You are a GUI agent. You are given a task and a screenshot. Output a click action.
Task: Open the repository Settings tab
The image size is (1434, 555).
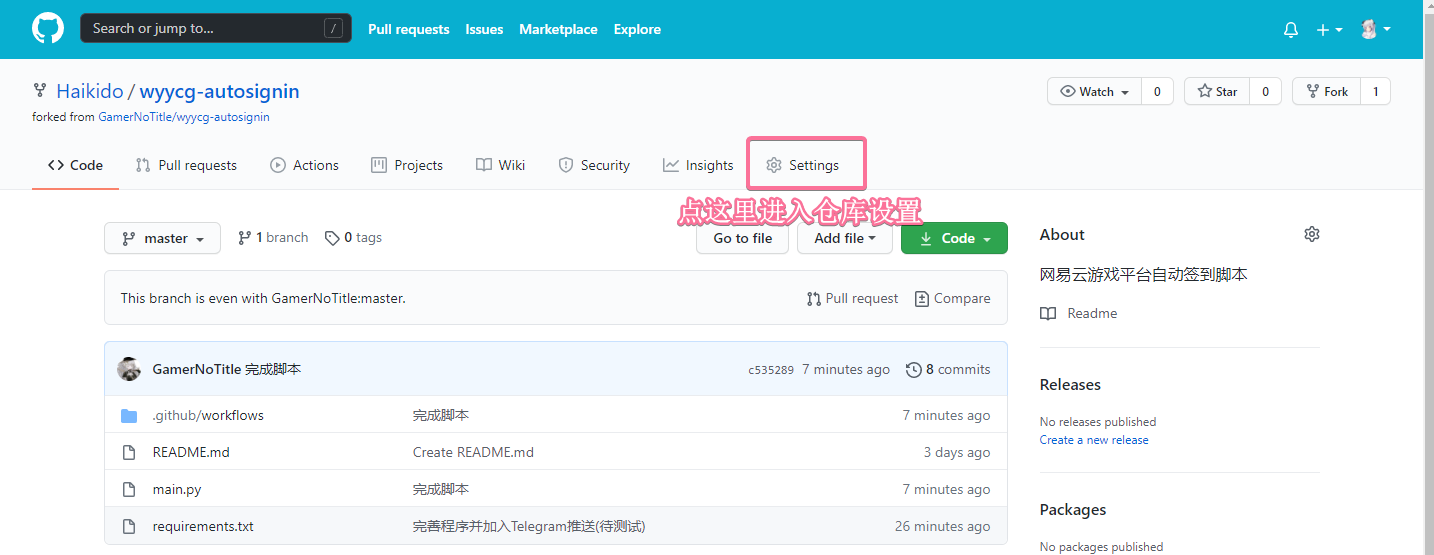coord(803,165)
